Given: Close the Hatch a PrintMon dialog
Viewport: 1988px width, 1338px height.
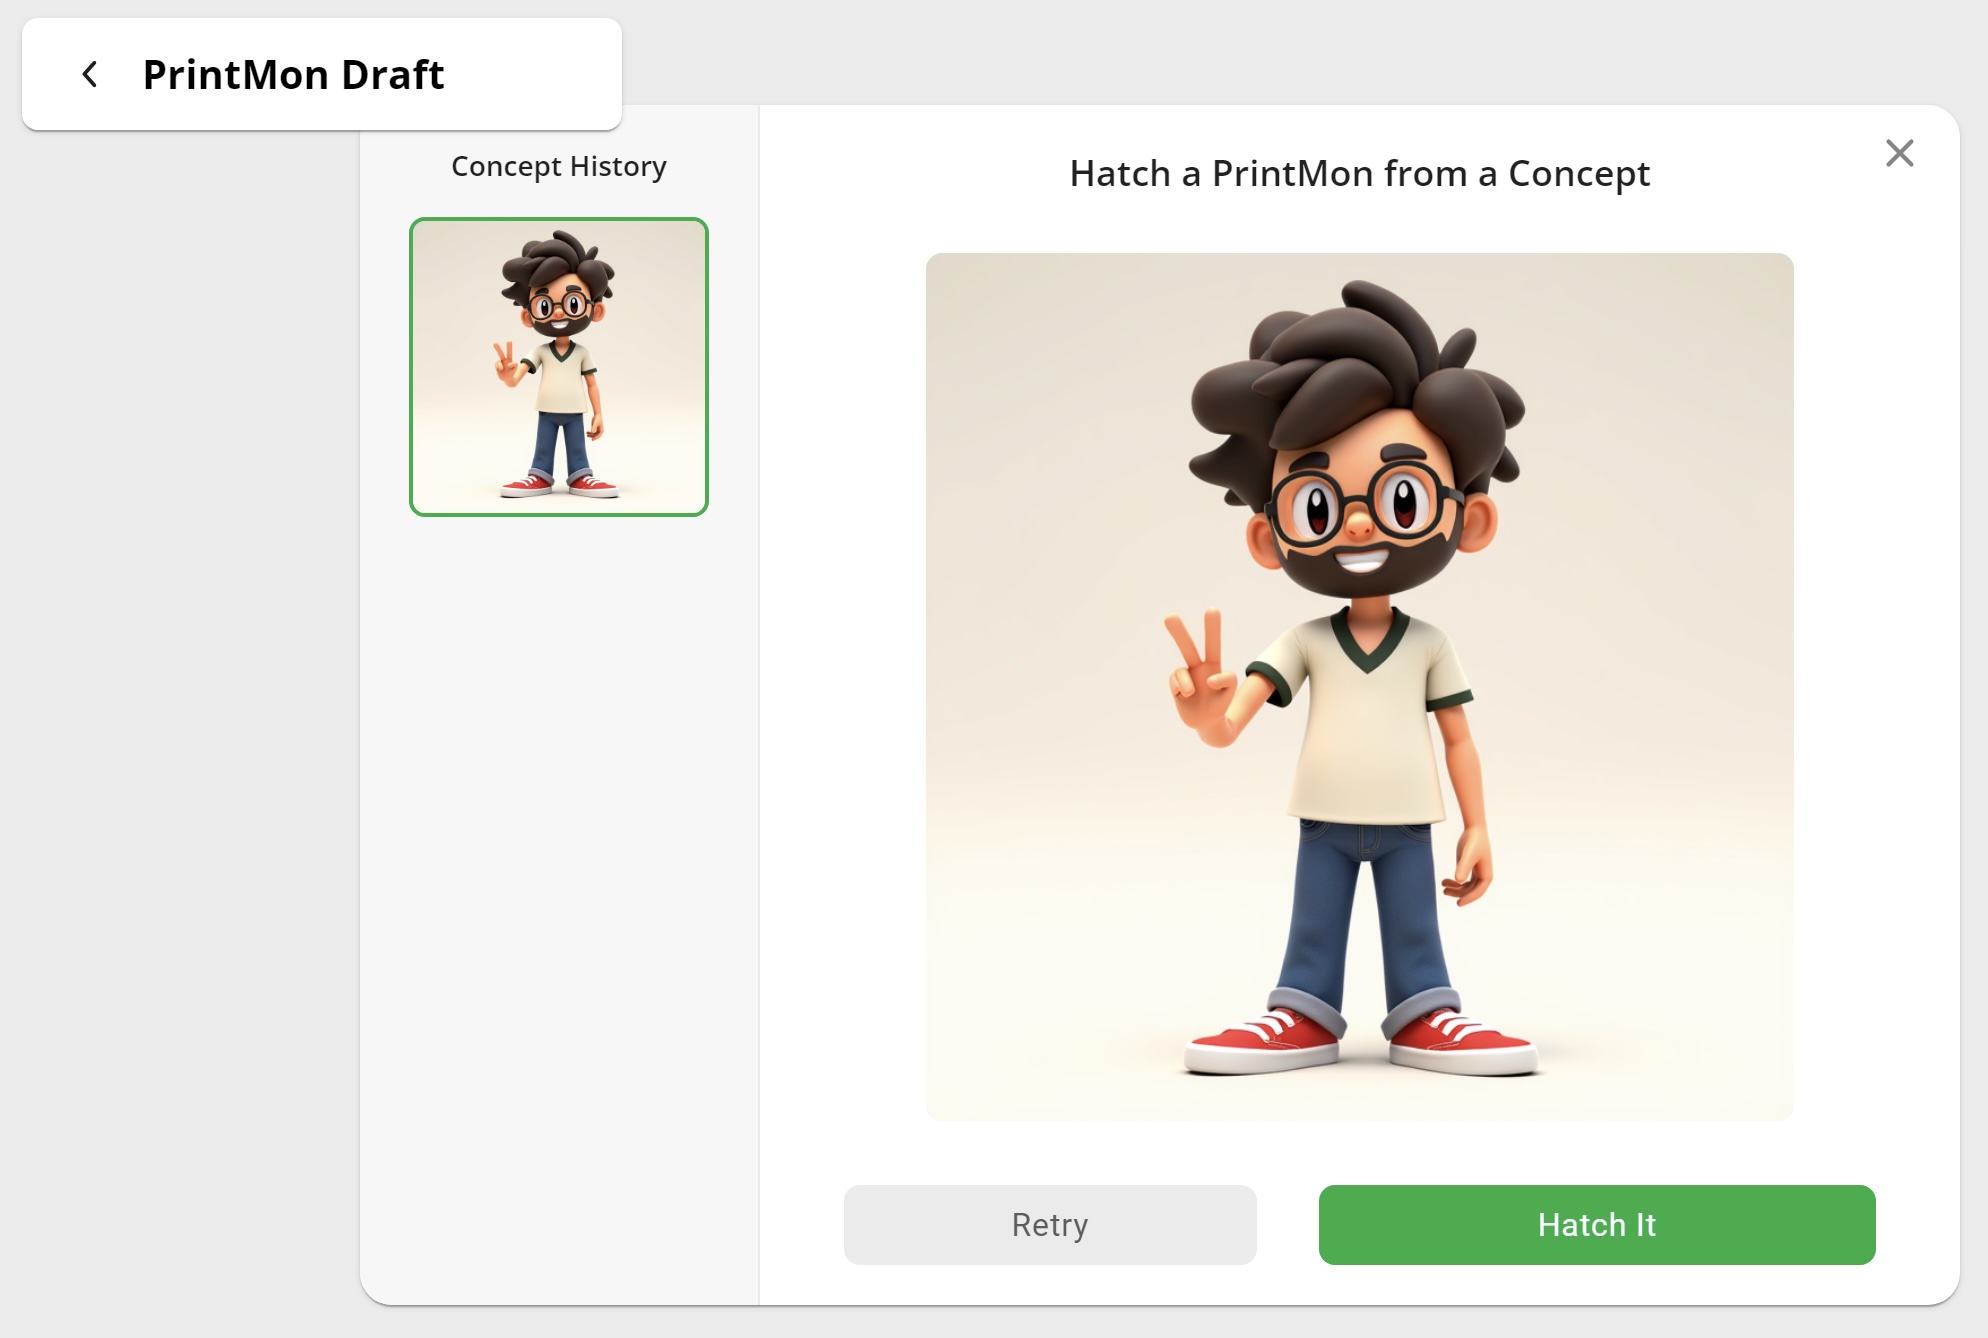Looking at the screenshot, I should tap(1899, 153).
